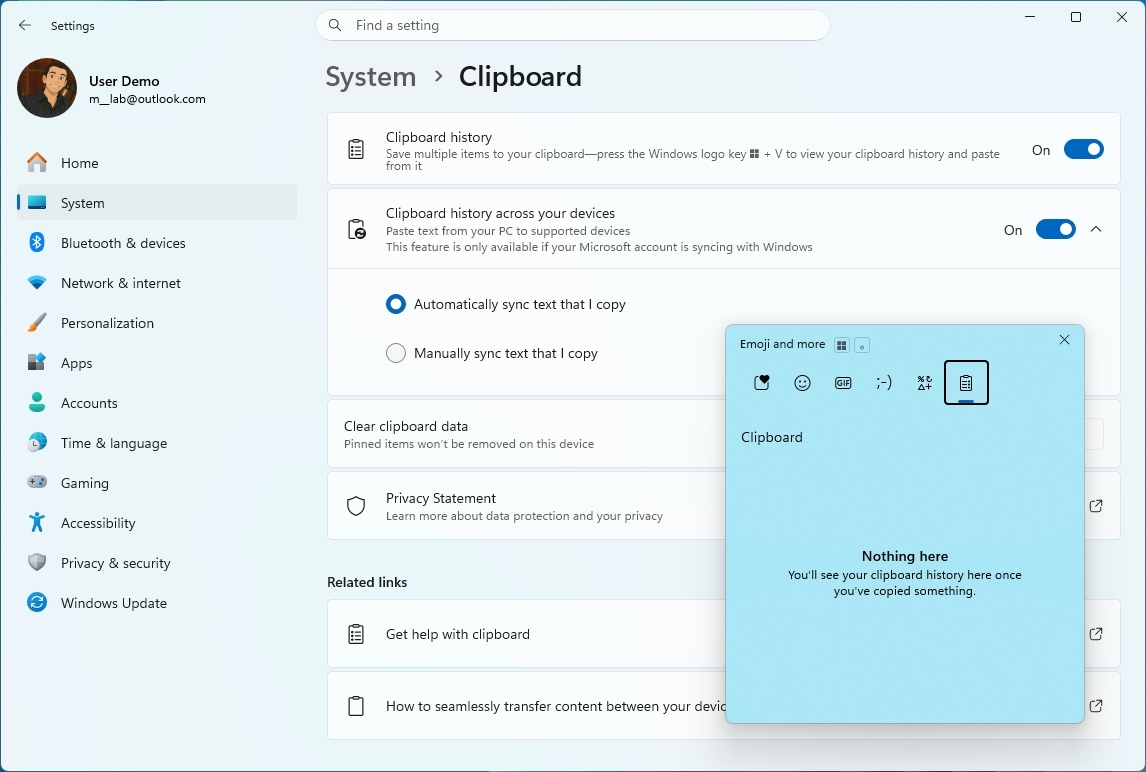Image resolution: width=1146 pixels, height=772 pixels.
Task: Select the Kaomoji category
Action: tap(884, 383)
